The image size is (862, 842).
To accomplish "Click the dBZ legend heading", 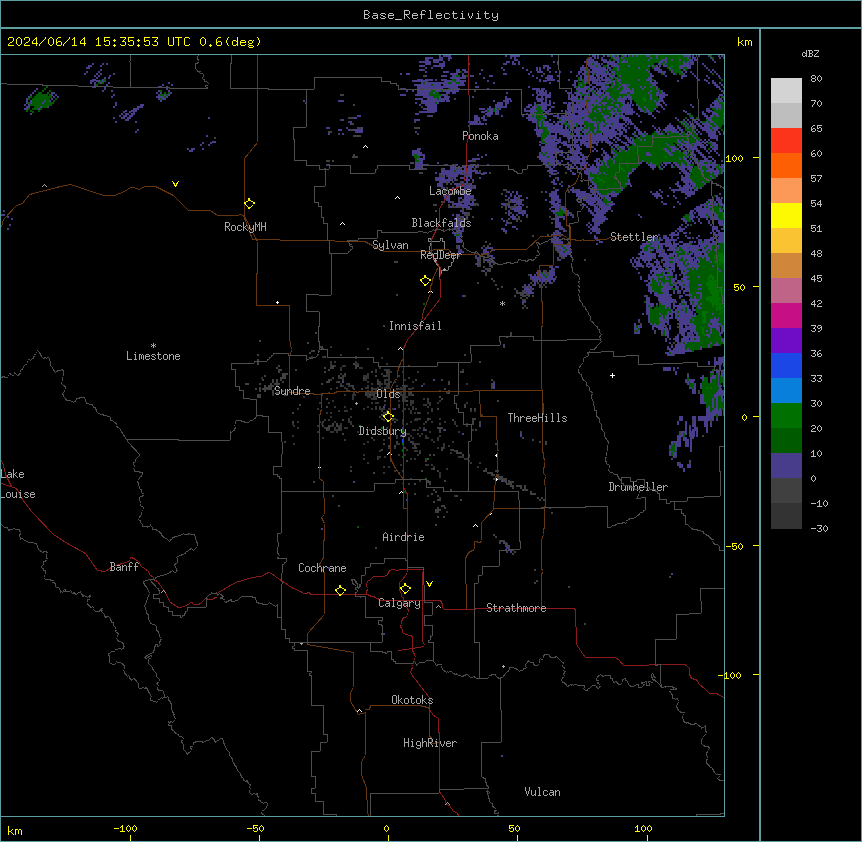I will [810, 53].
